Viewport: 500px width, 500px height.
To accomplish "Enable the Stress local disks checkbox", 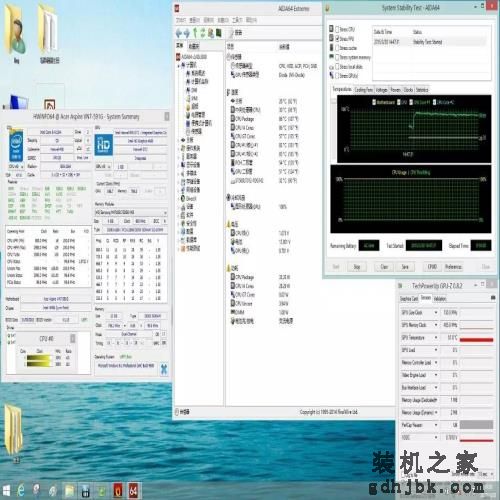I will click(337, 67).
